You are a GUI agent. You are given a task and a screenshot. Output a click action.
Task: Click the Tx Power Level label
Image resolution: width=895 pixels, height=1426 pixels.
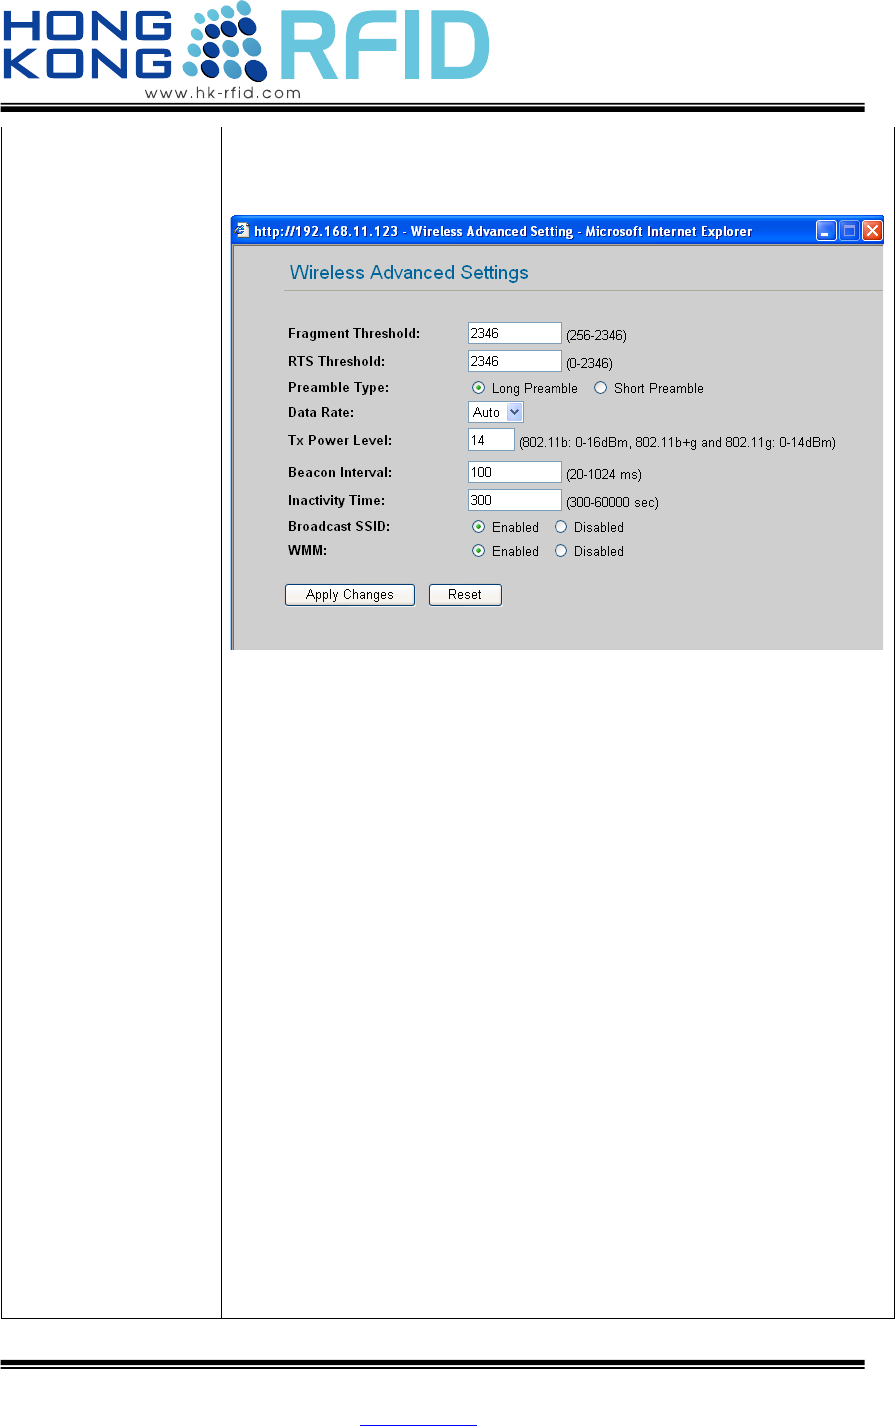[x=340, y=441]
